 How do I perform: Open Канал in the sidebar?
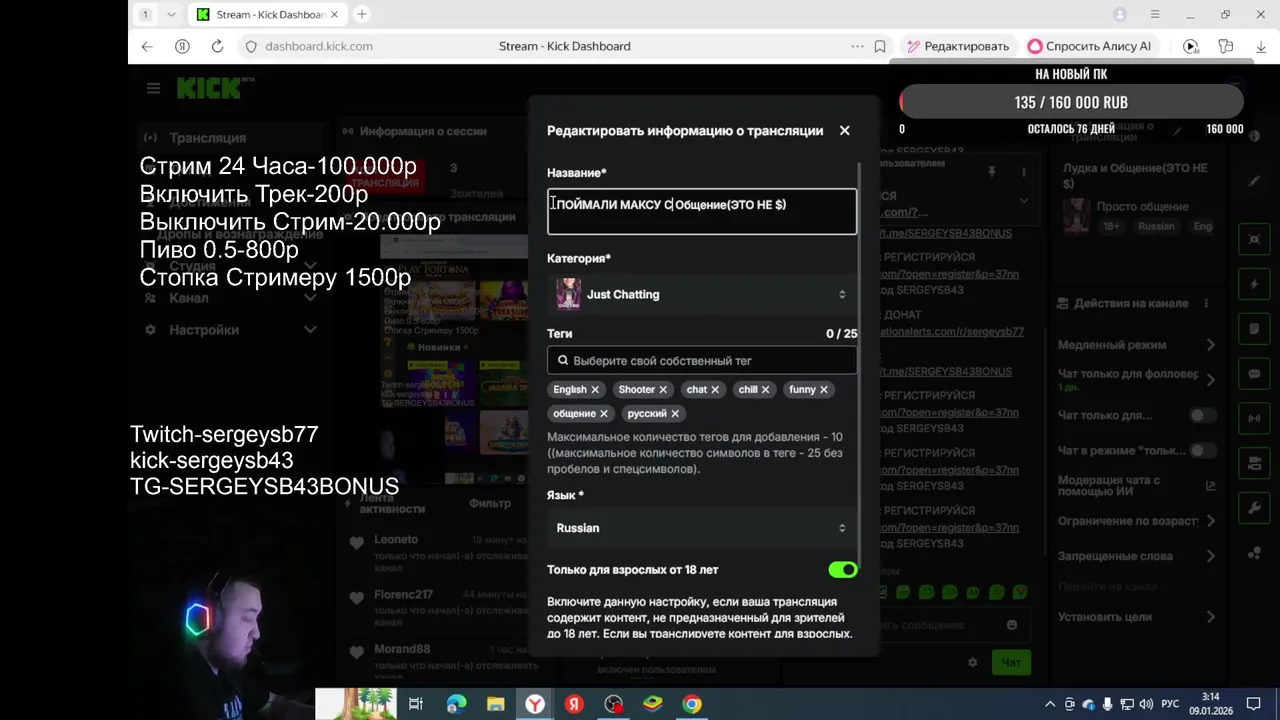click(189, 298)
